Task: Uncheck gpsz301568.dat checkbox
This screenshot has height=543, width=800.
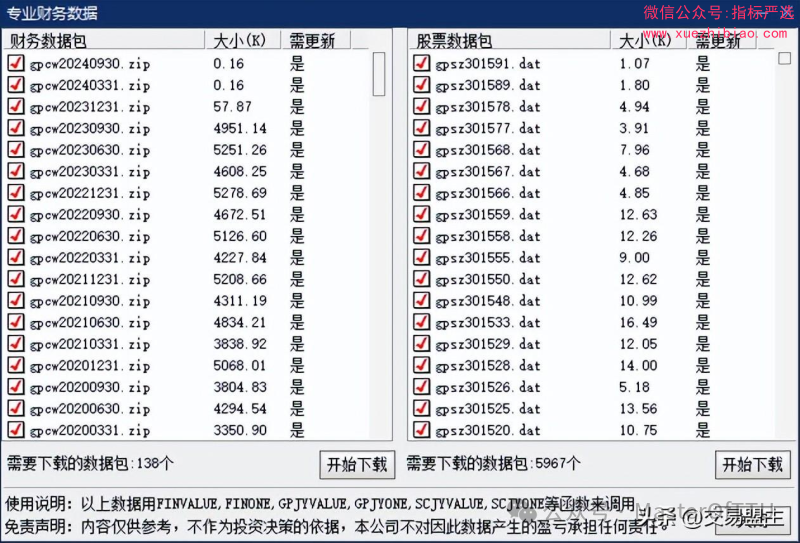Action: click(x=421, y=149)
